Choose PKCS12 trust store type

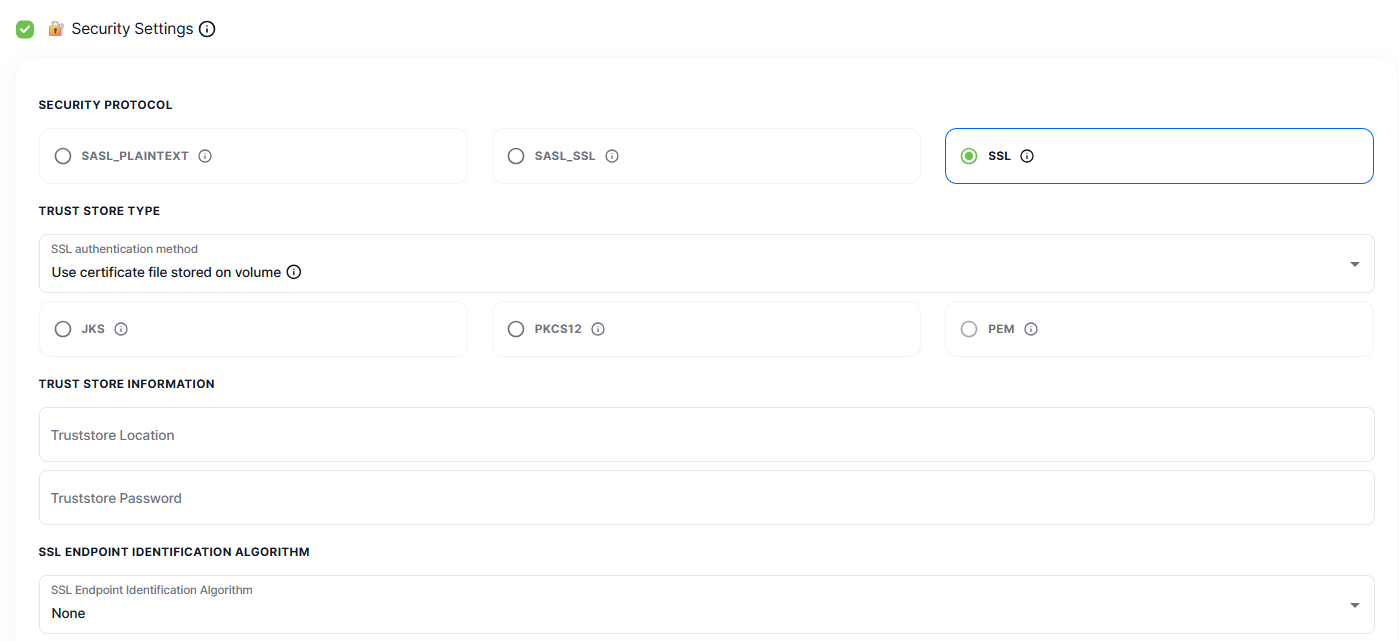[x=516, y=329]
